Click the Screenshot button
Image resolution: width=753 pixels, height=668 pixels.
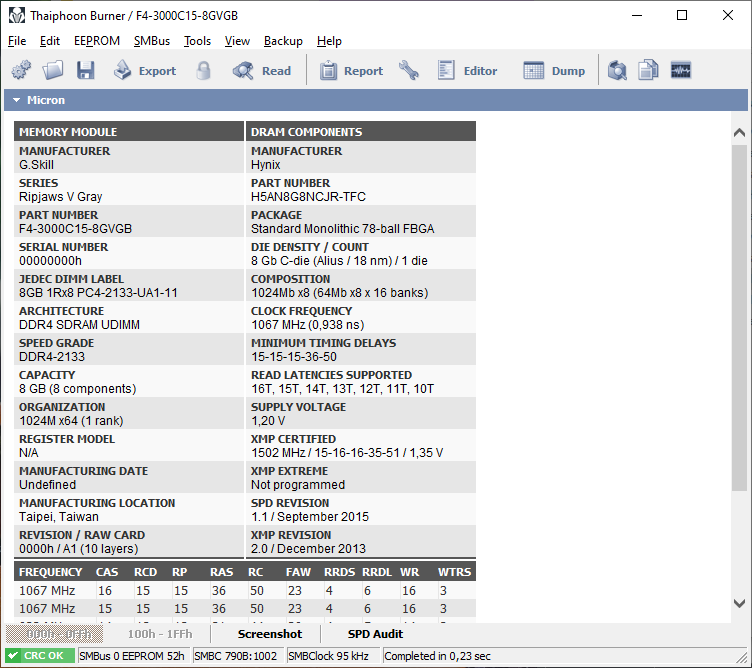point(270,634)
